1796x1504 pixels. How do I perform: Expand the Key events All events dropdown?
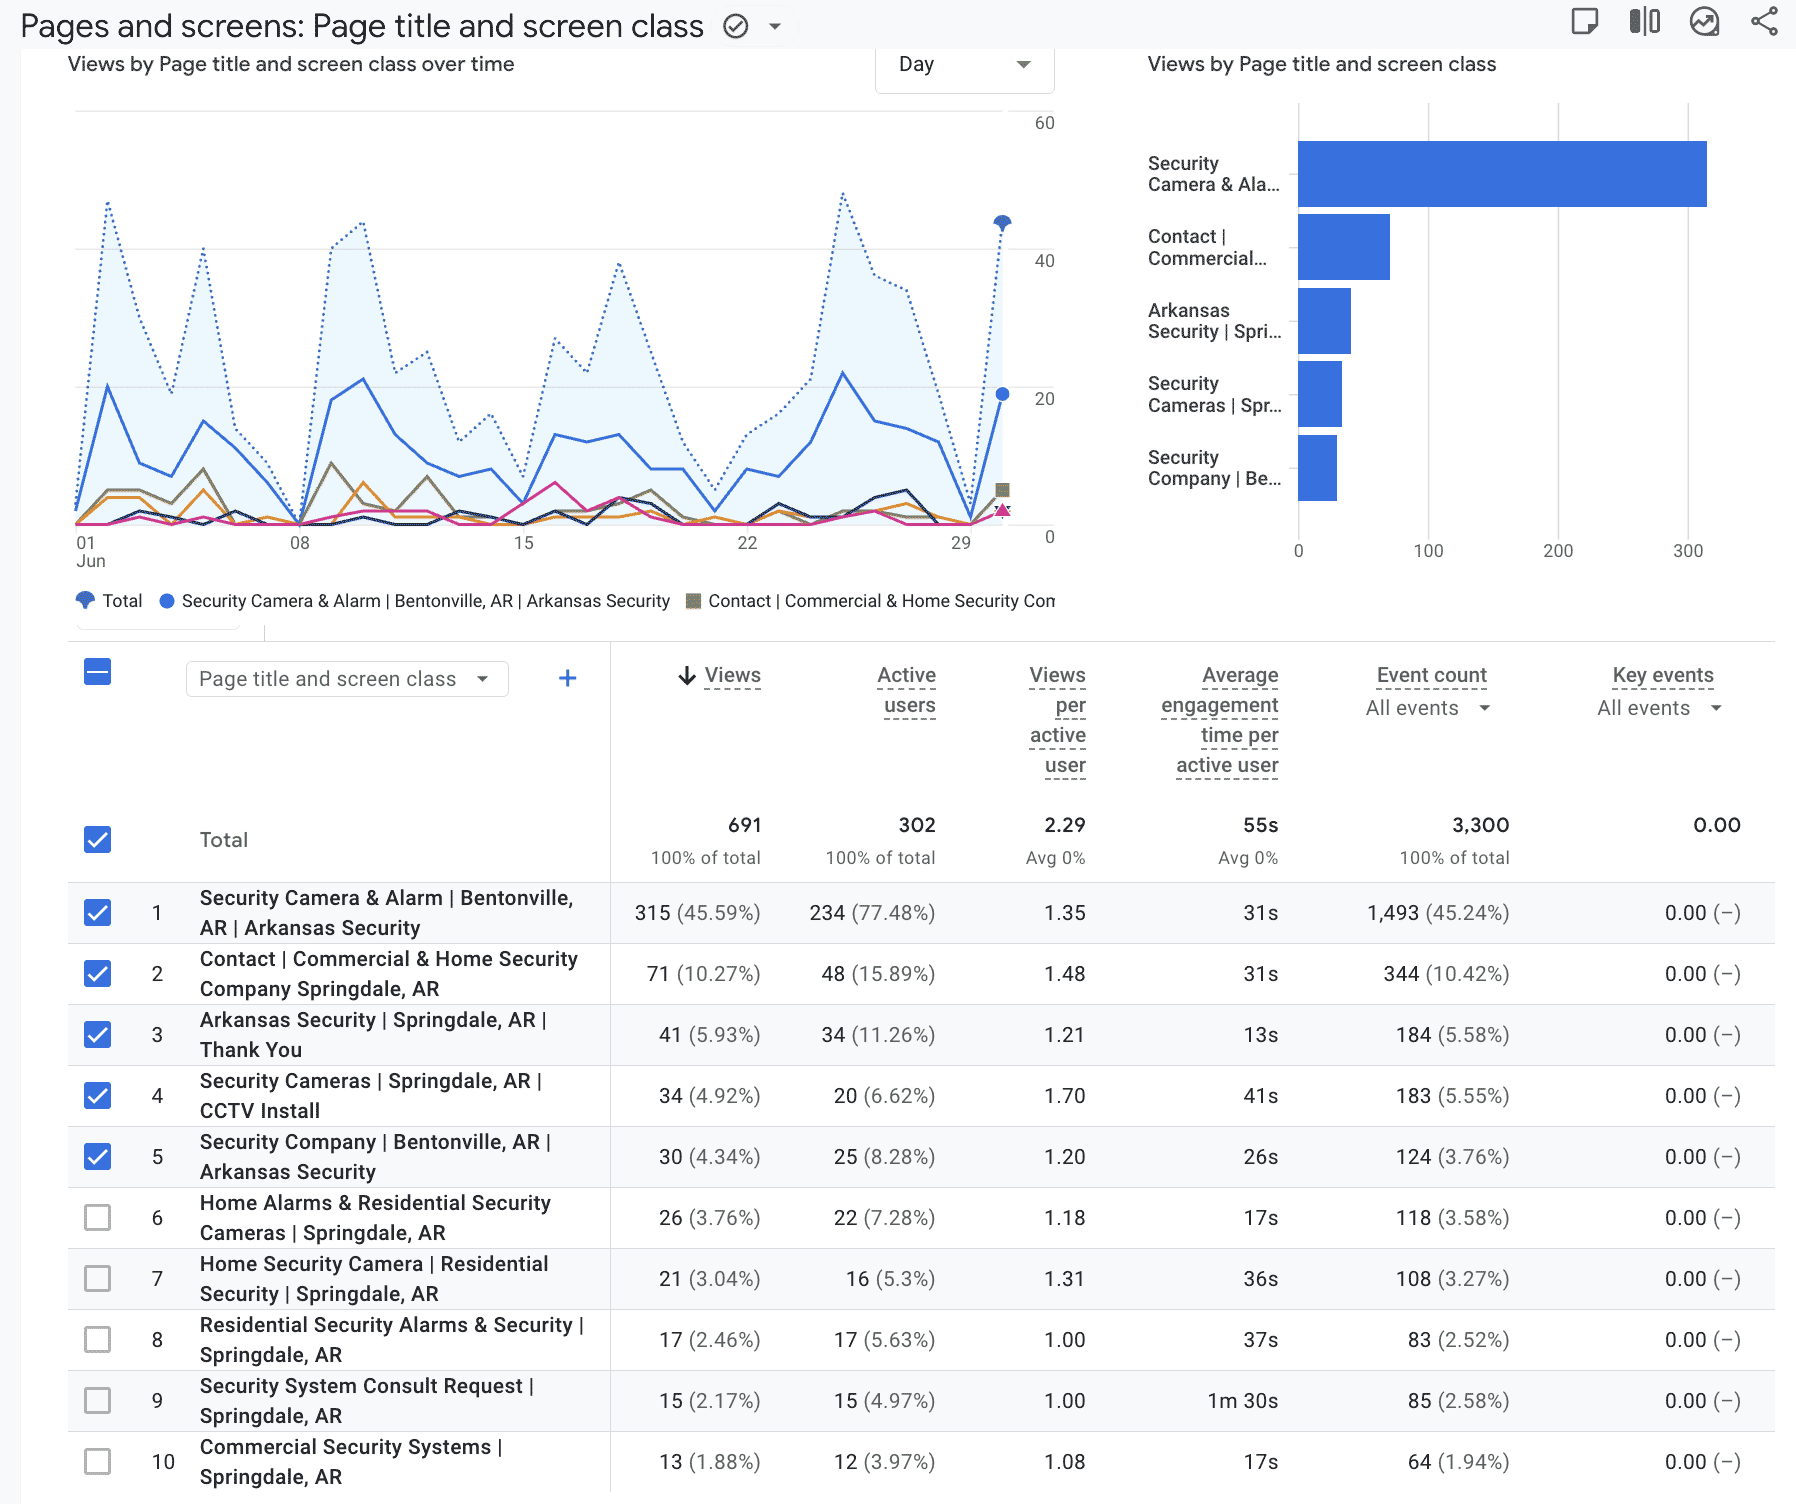(1659, 708)
